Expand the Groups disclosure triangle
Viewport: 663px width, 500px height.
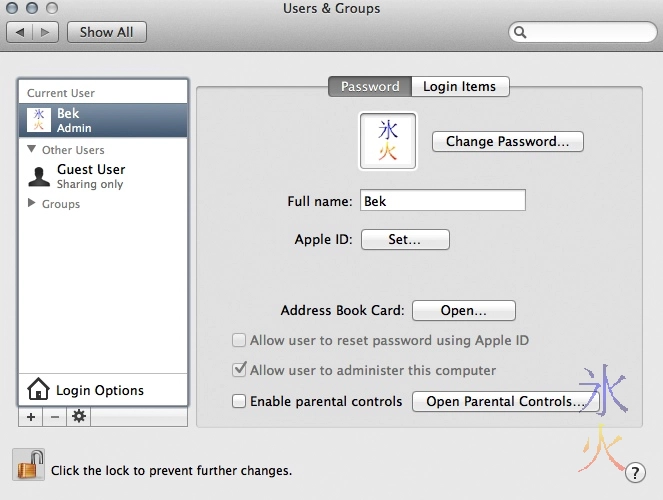[32, 204]
